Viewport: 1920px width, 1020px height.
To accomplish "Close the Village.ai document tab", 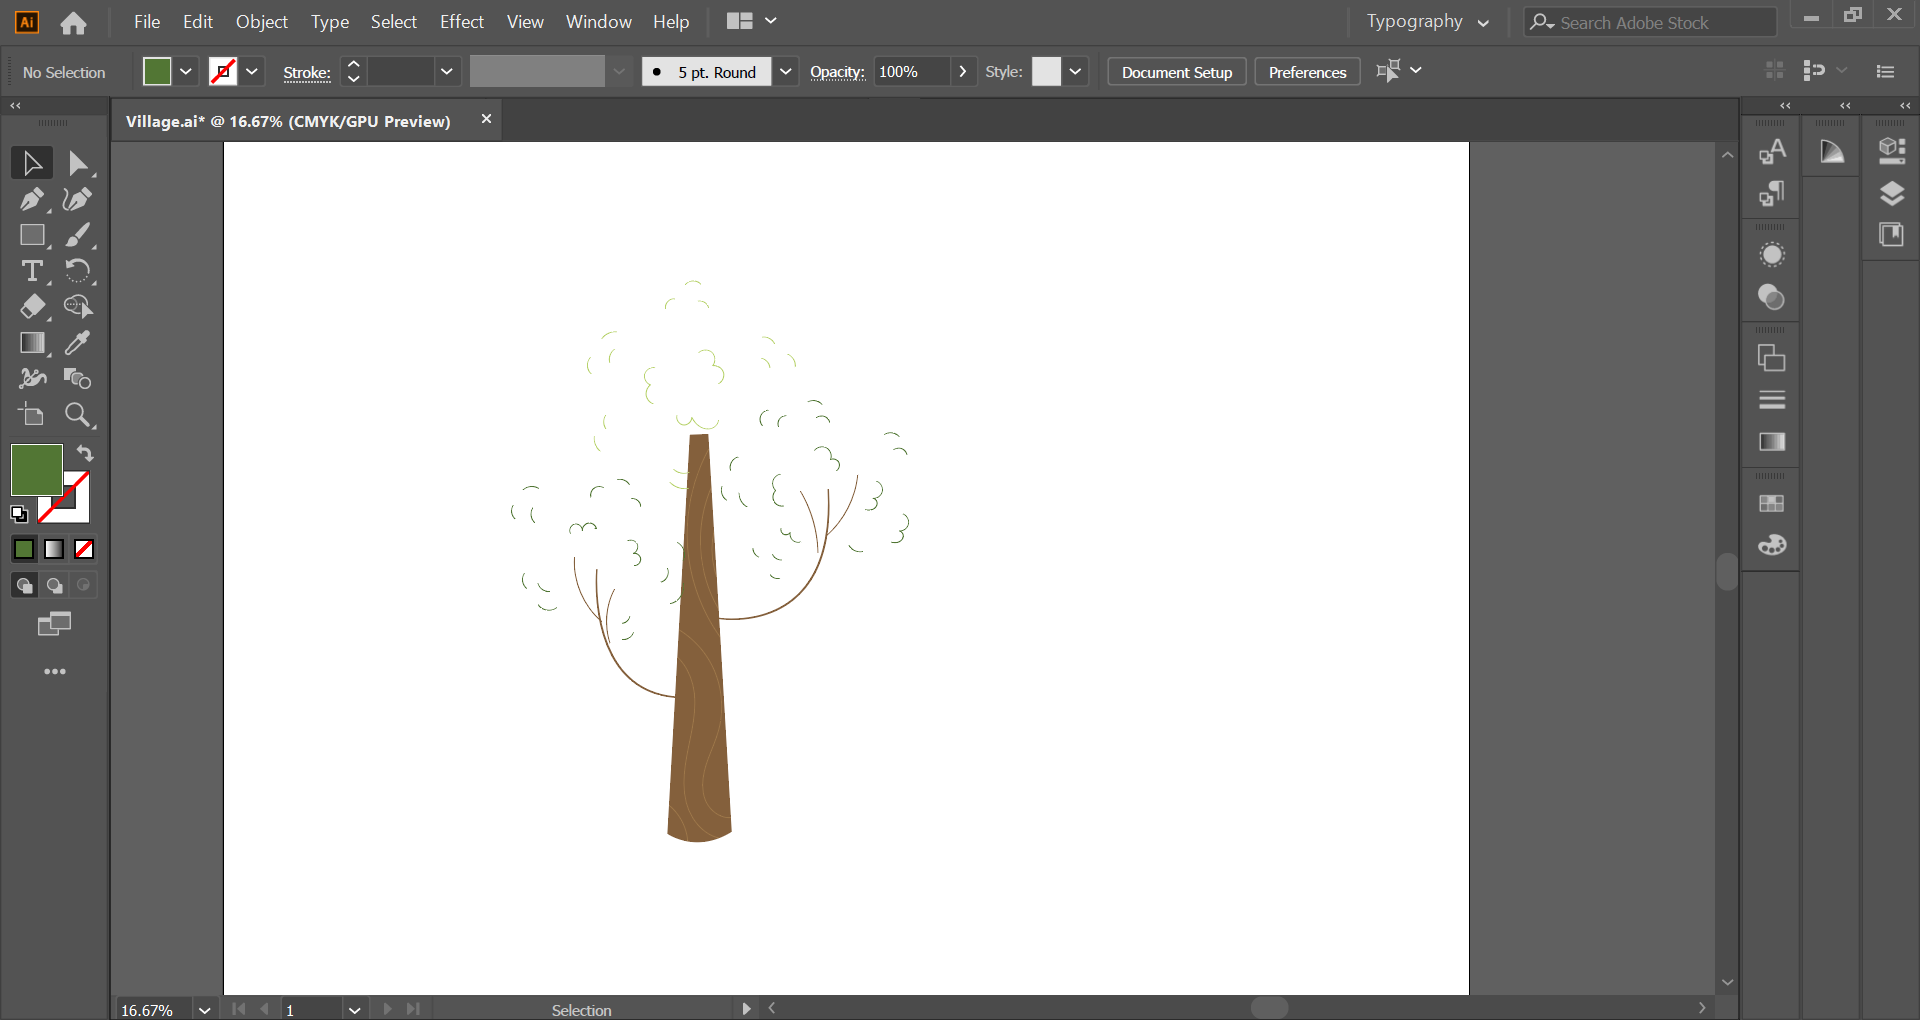I will click(487, 119).
